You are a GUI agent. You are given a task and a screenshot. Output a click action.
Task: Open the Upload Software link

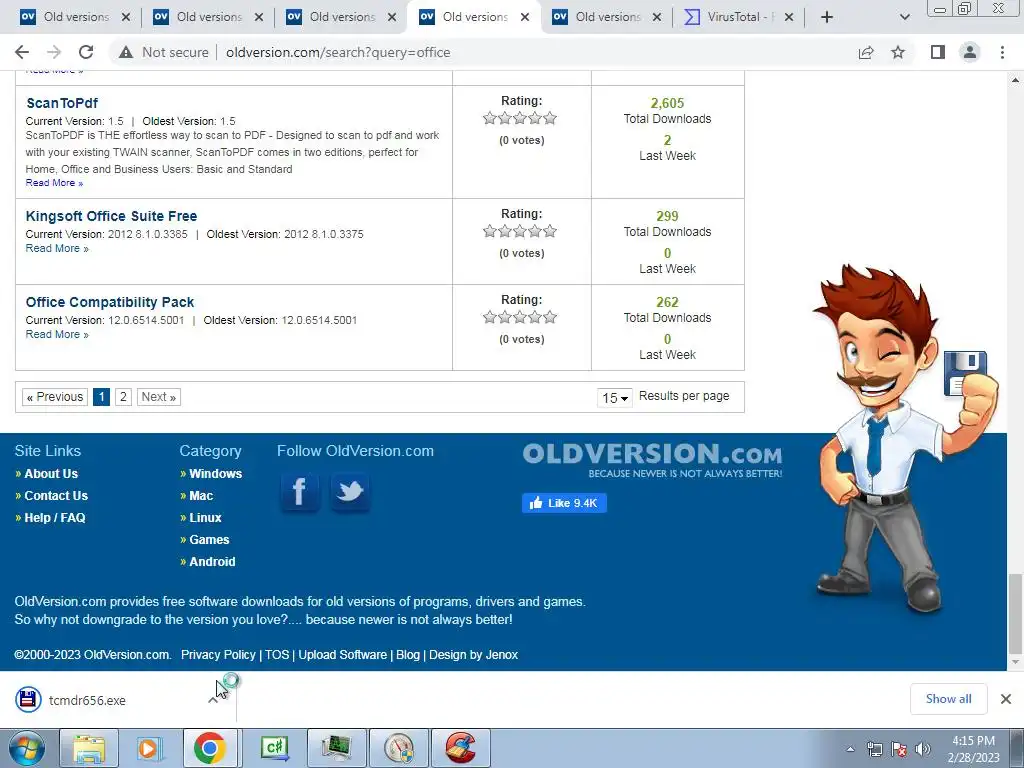(343, 655)
